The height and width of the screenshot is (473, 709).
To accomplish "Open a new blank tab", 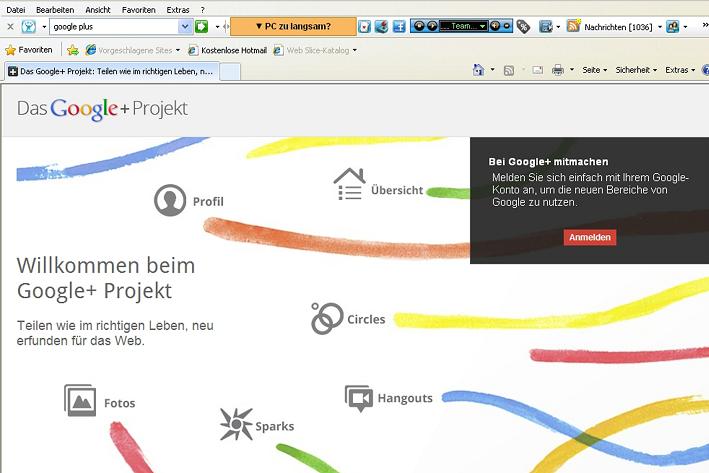I will coord(230,72).
